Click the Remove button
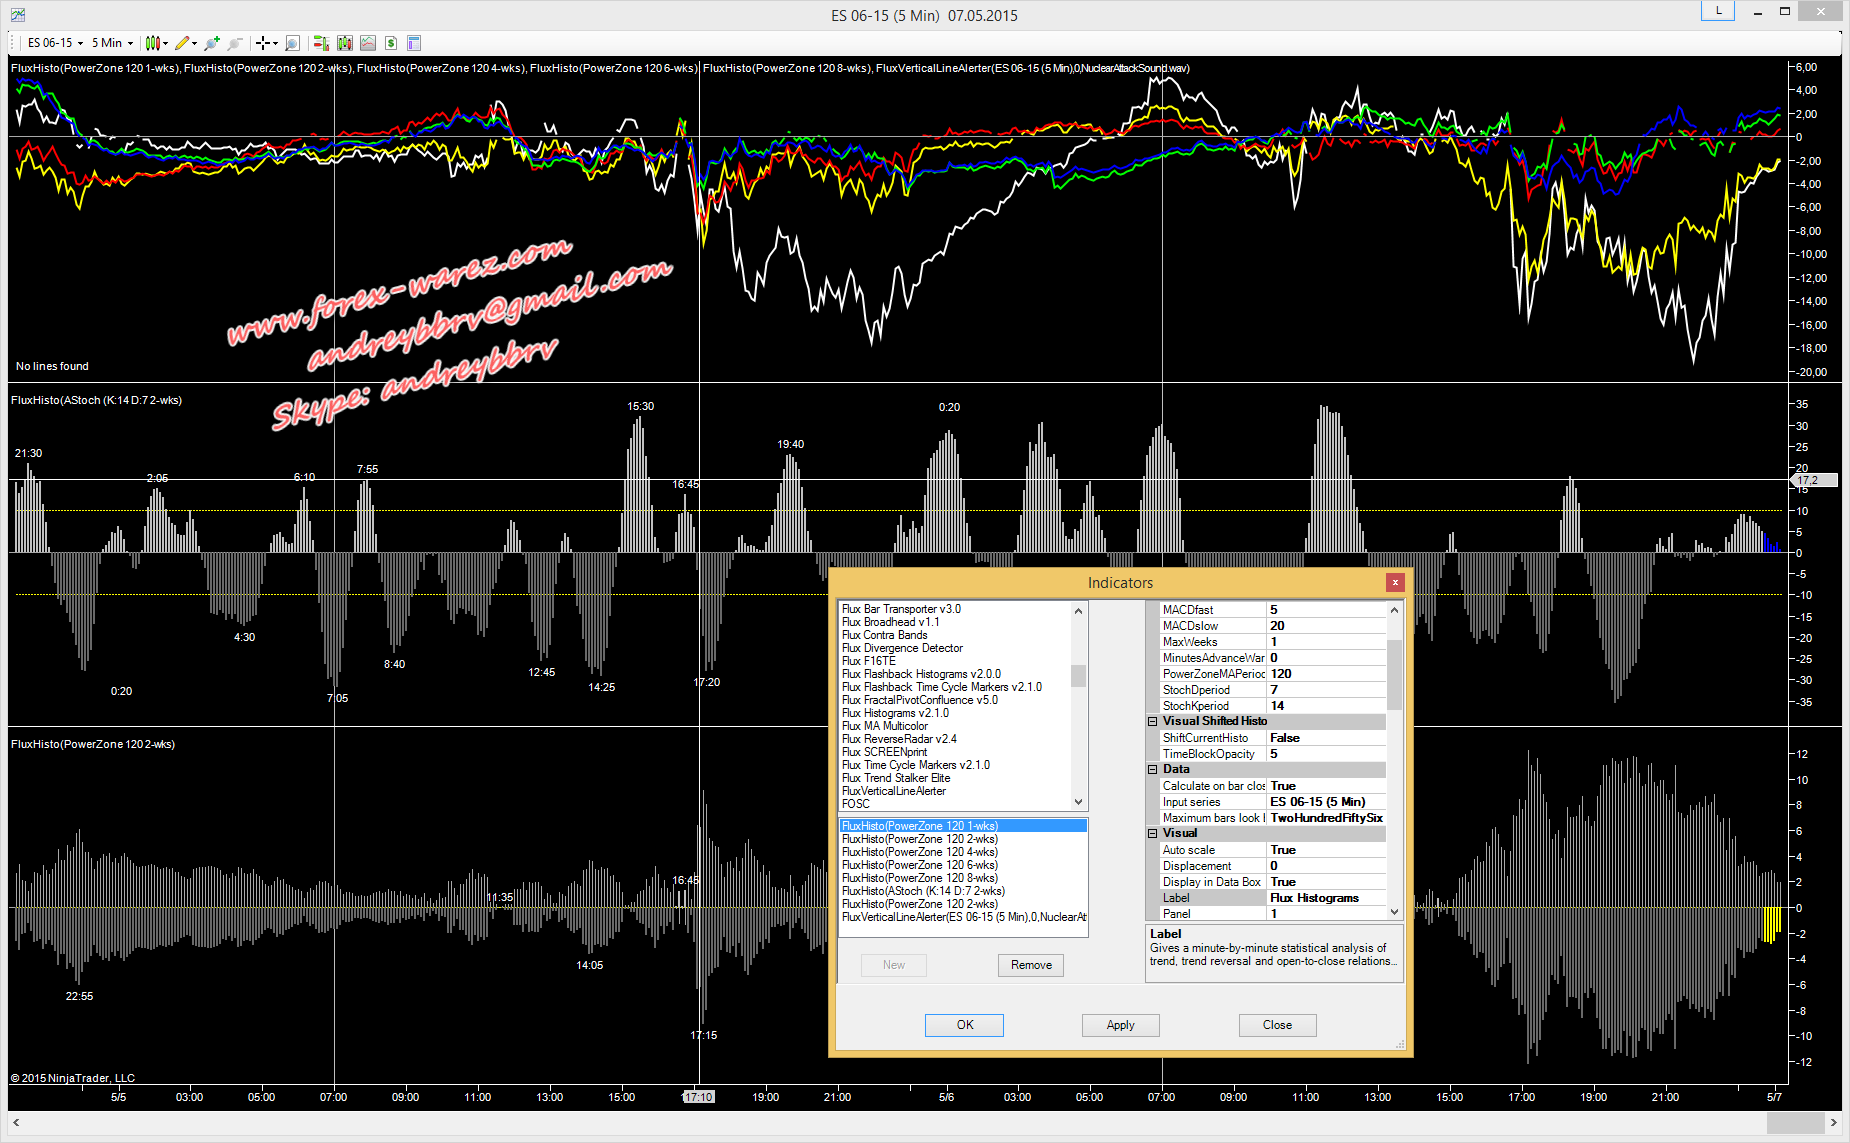 [x=1030, y=965]
